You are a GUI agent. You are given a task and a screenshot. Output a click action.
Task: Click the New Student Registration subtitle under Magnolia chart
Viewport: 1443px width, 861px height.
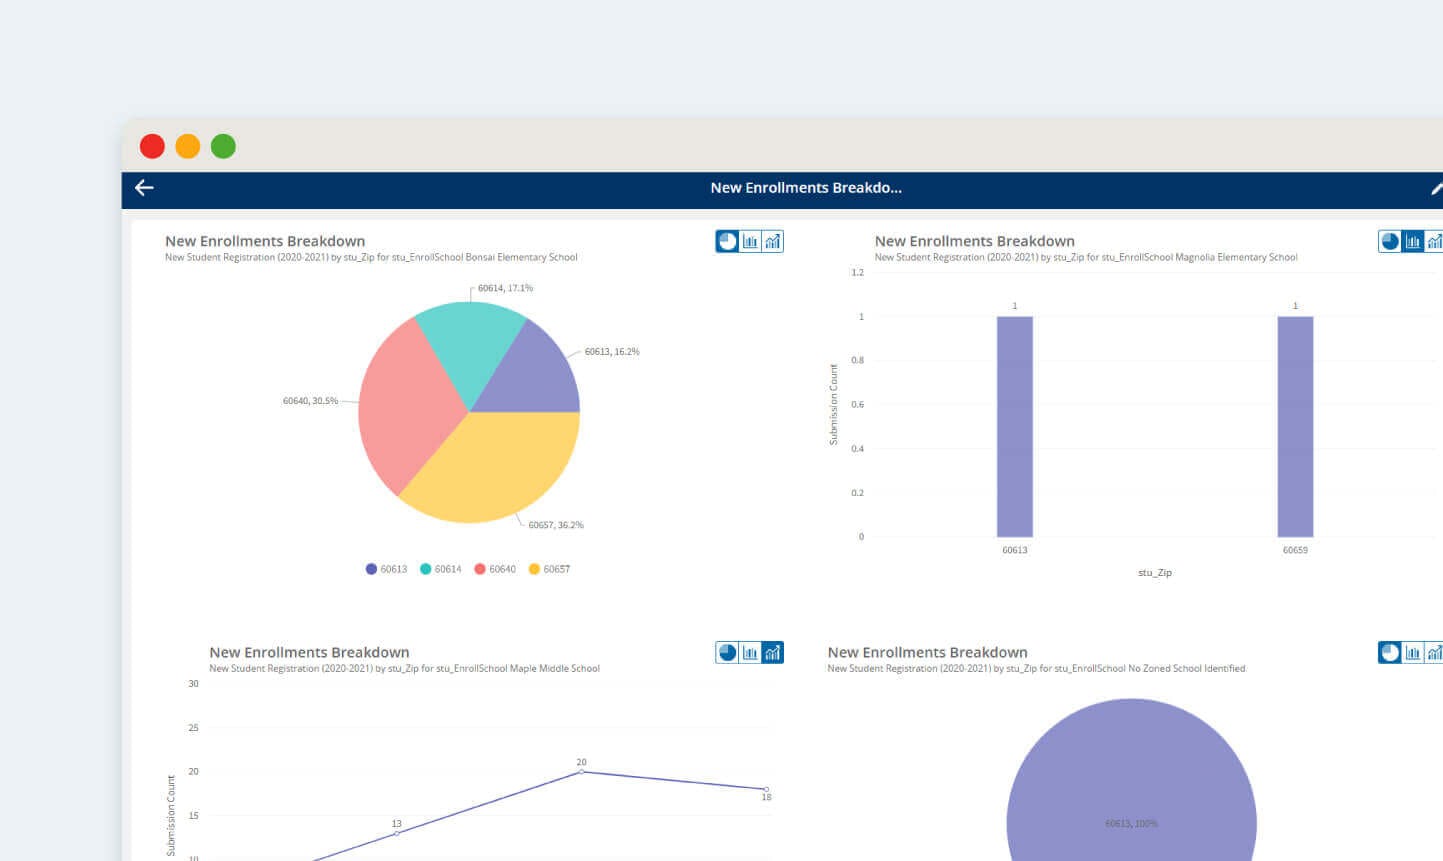point(1086,257)
